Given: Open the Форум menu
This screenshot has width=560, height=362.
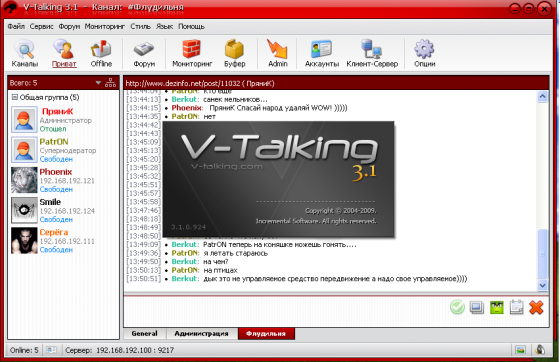Looking at the screenshot, I should pyautogui.click(x=69, y=26).
